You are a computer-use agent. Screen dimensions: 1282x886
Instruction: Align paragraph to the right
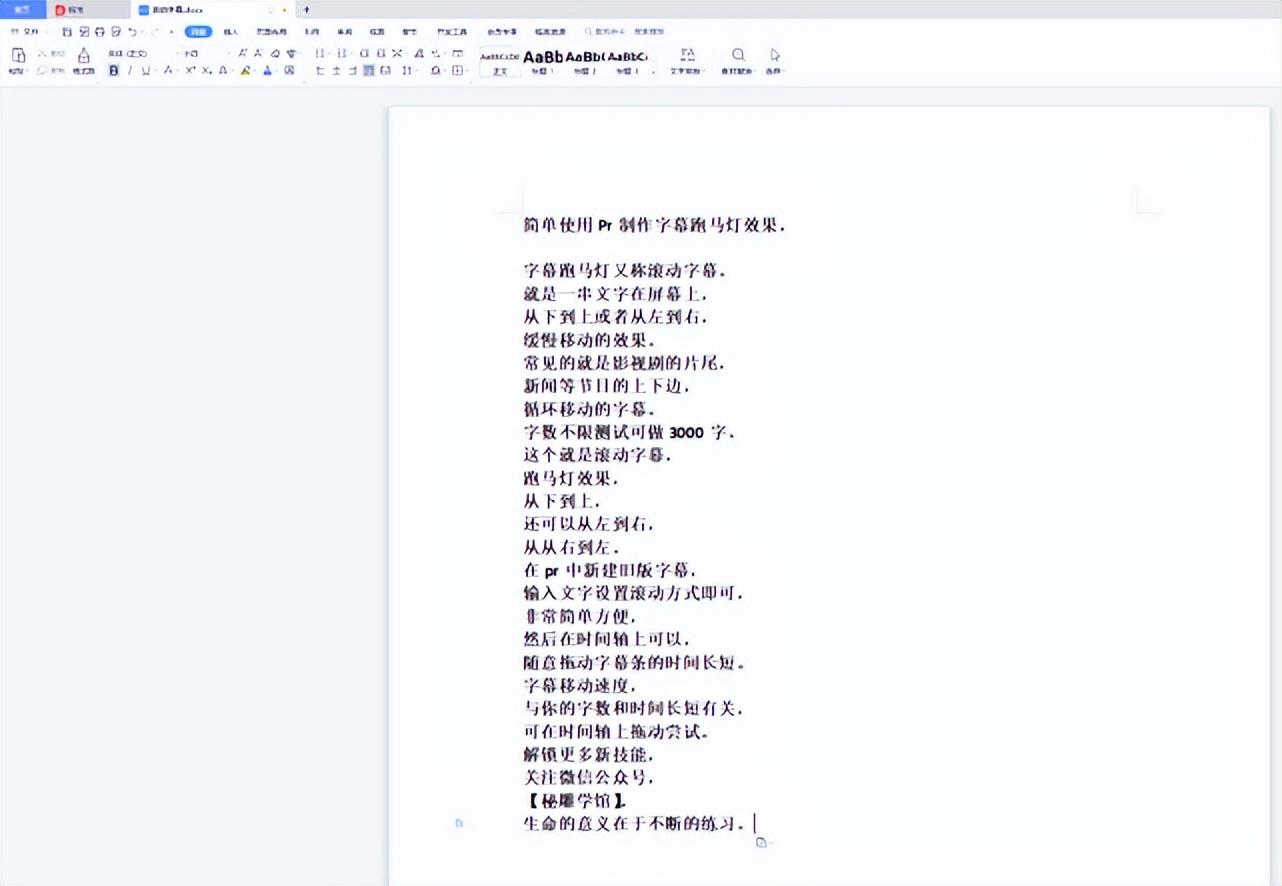click(x=353, y=70)
